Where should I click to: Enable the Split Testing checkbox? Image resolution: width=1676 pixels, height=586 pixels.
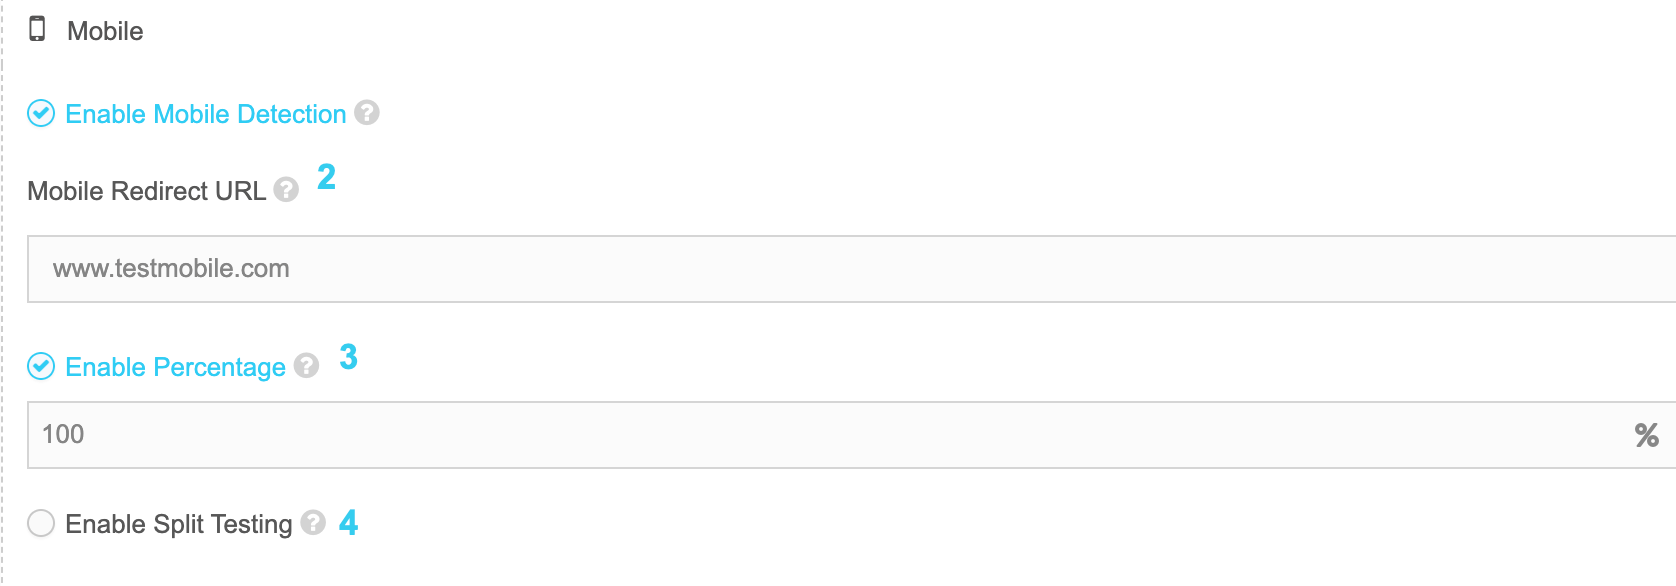pos(41,523)
